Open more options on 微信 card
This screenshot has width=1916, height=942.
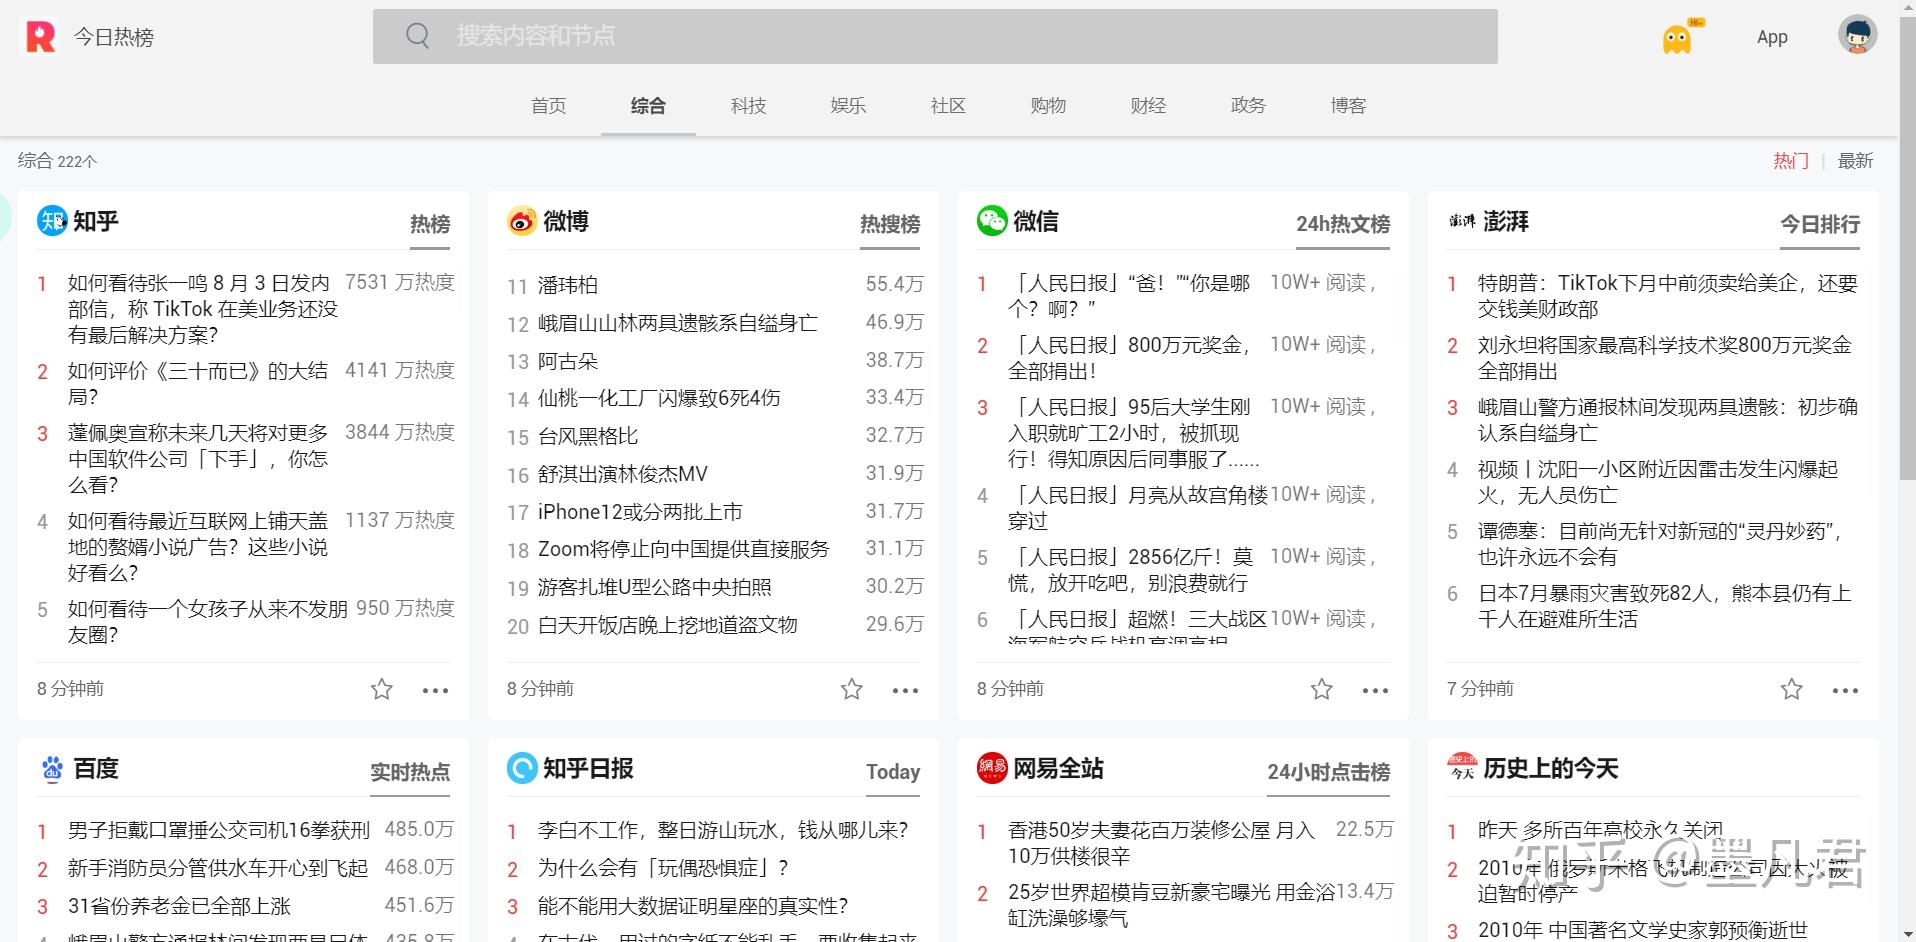1375,690
